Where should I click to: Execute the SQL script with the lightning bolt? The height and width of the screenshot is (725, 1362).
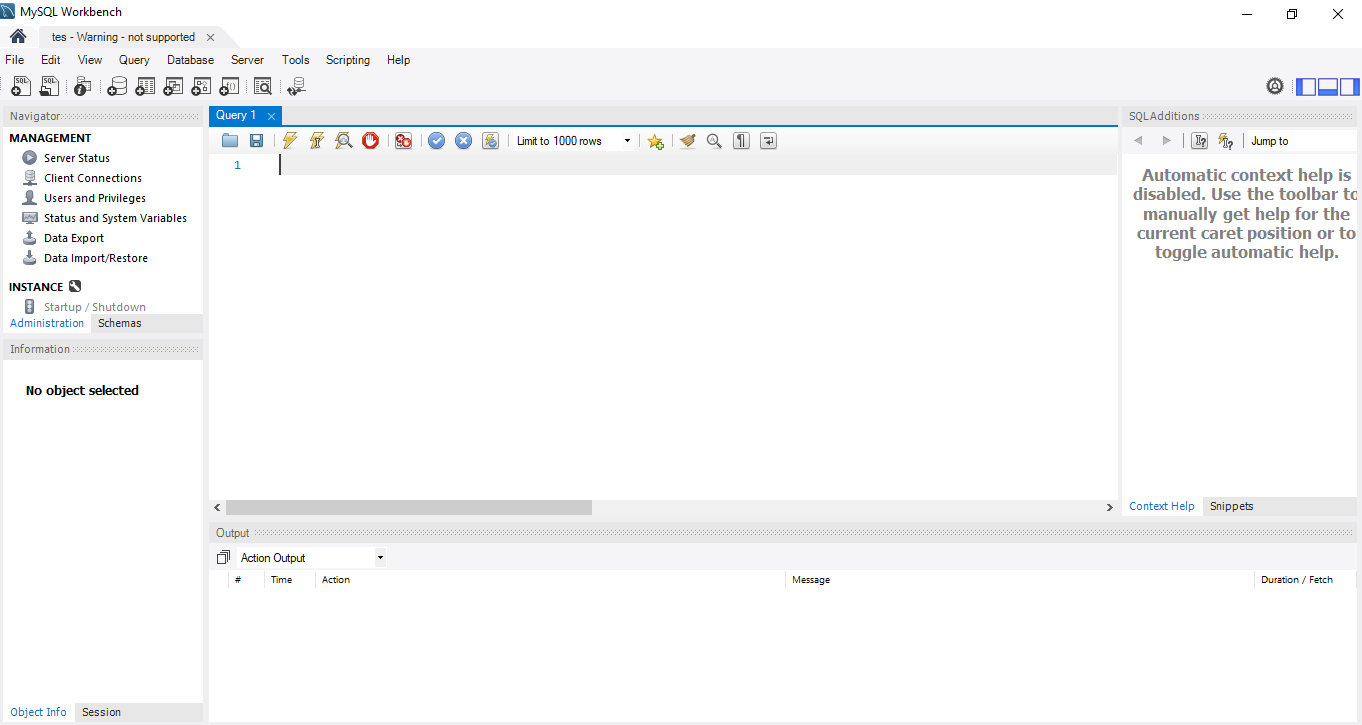tap(290, 141)
